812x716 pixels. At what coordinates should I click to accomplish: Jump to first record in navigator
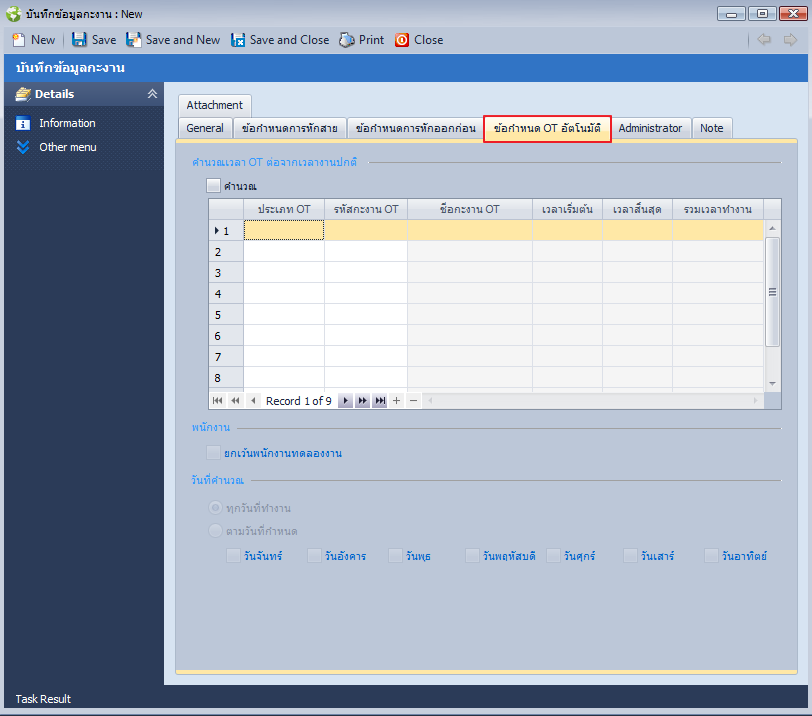(218, 400)
